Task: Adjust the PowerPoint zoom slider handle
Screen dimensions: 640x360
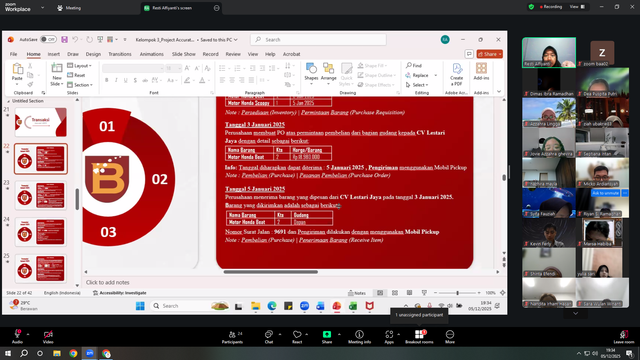Action: click(458, 293)
